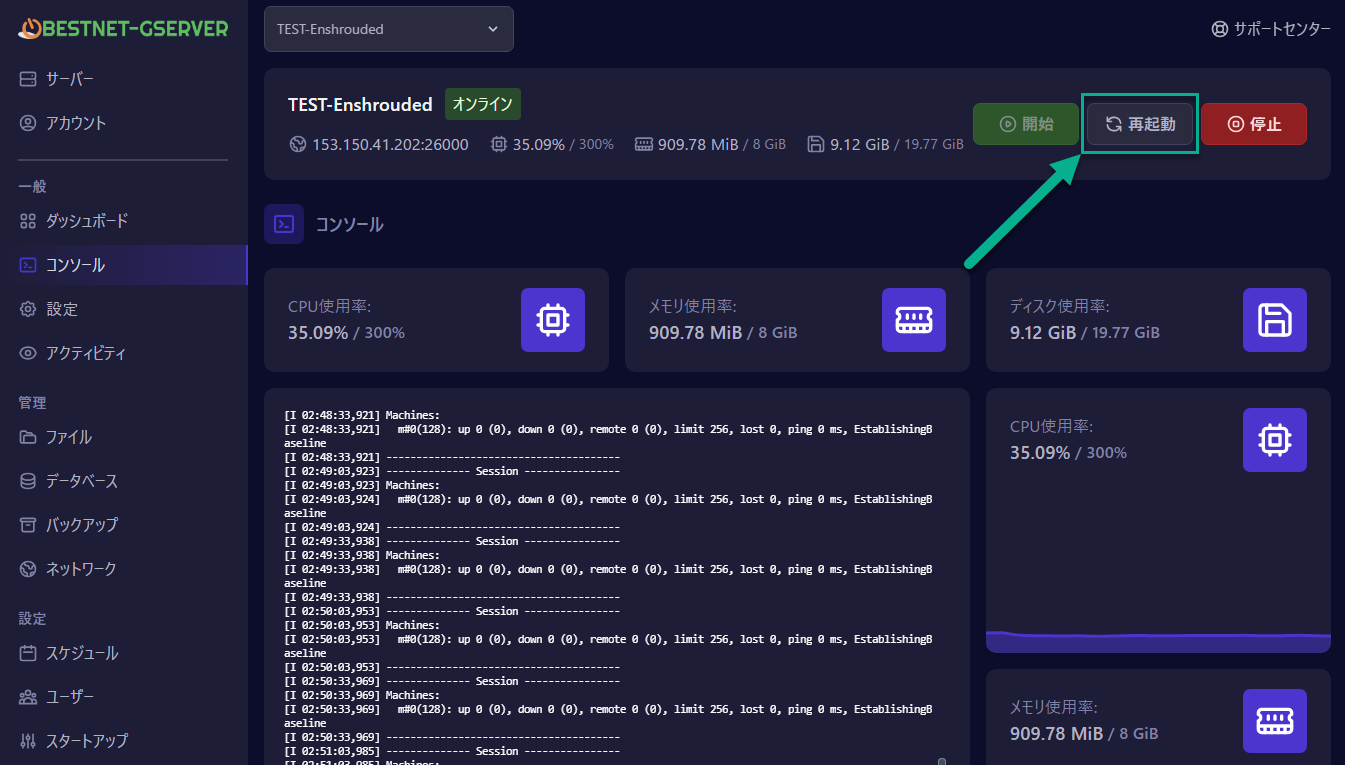Open the サポートセンター link
Viewport: 1345px width, 765px height.
pyautogui.click(x=1271, y=29)
